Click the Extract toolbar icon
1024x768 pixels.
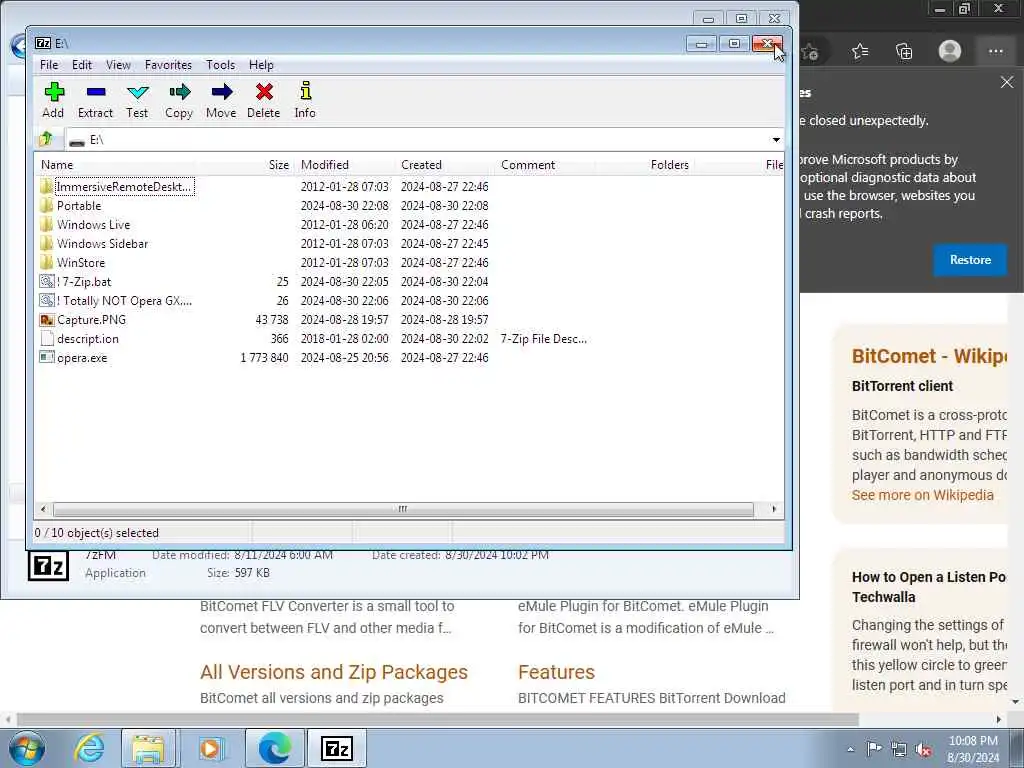[x=95, y=92]
